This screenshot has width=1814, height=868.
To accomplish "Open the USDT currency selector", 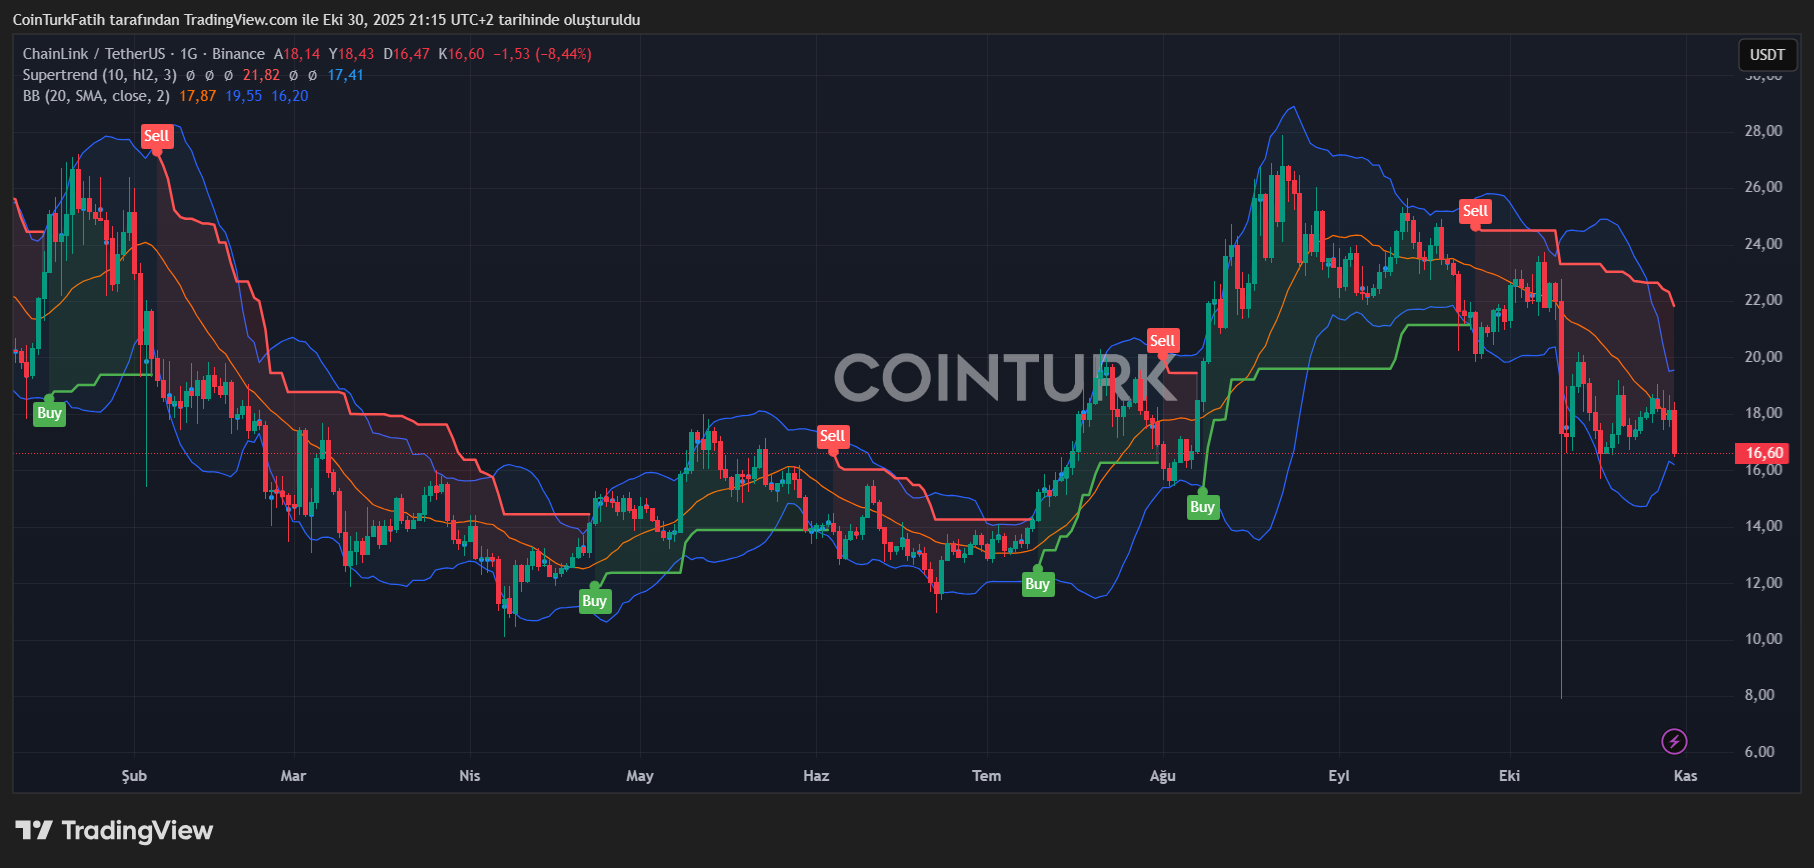I will pyautogui.click(x=1766, y=55).
